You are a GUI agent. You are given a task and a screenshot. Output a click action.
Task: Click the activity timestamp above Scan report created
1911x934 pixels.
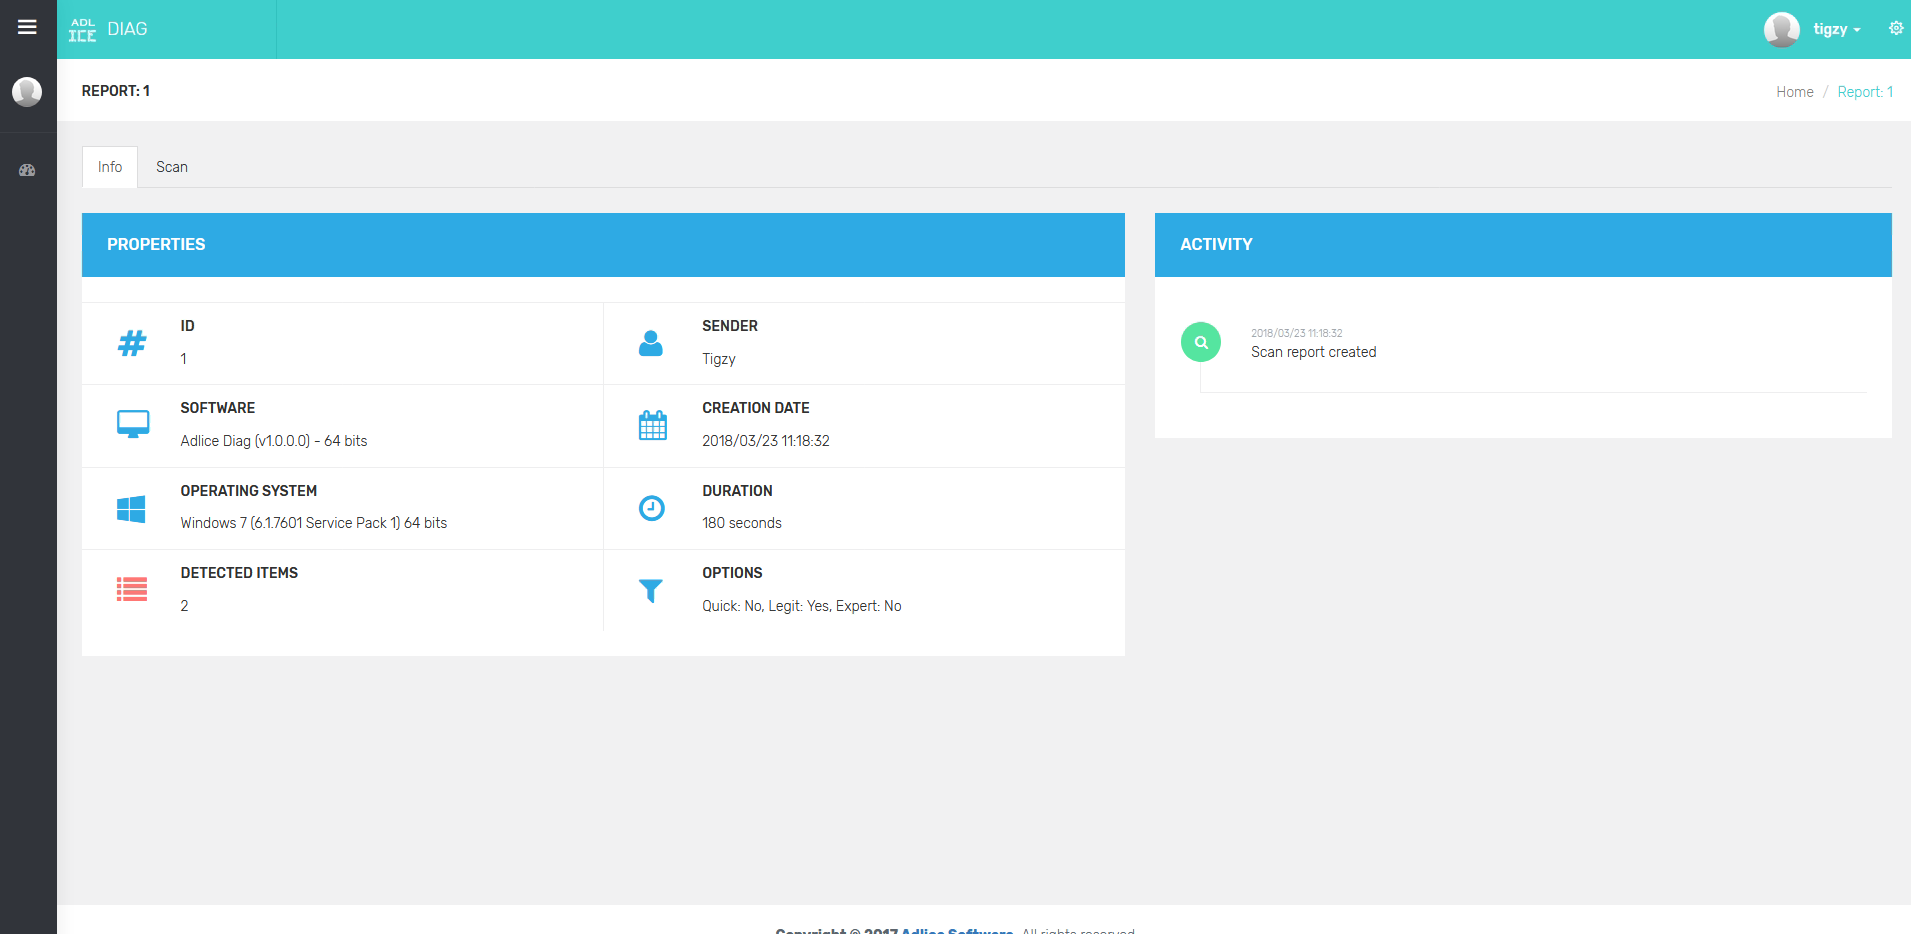point(1297,333)
